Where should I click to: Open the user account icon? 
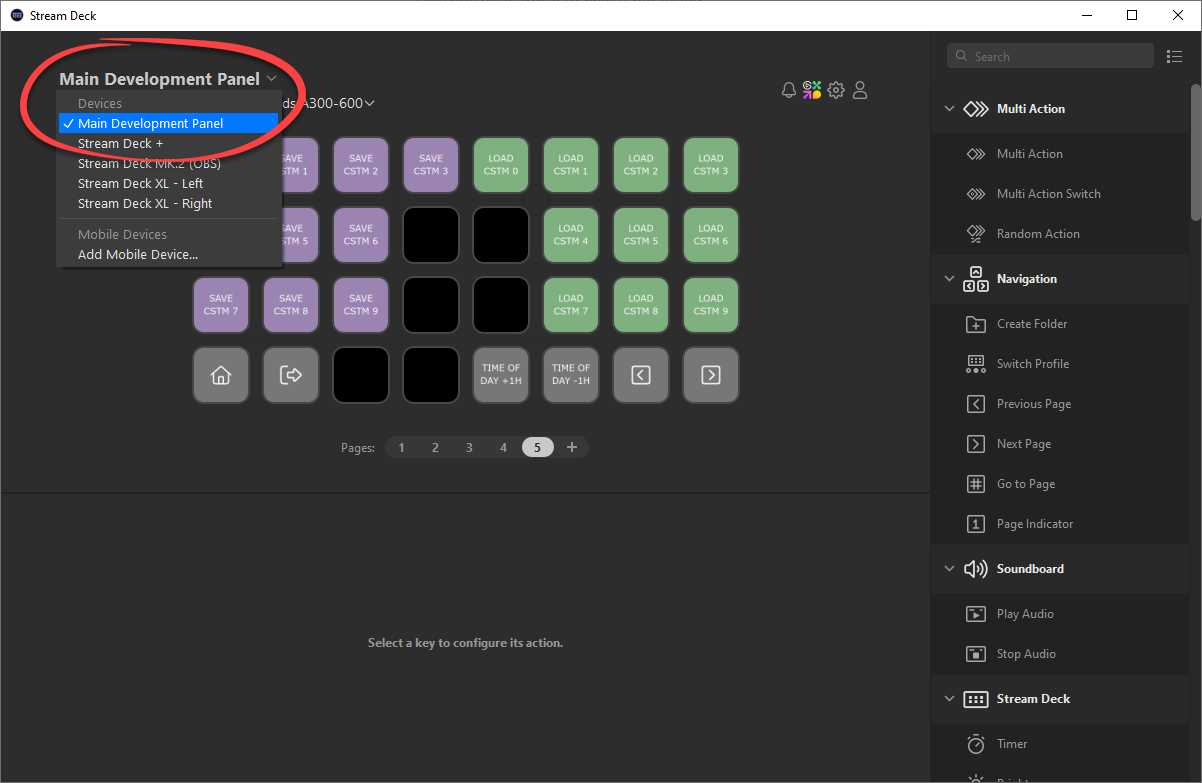click(x=860, y=90)
